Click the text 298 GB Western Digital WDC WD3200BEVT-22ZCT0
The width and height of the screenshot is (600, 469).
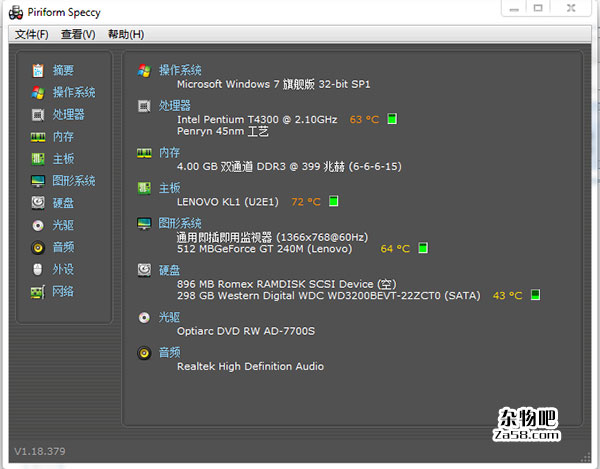point(308,296)
